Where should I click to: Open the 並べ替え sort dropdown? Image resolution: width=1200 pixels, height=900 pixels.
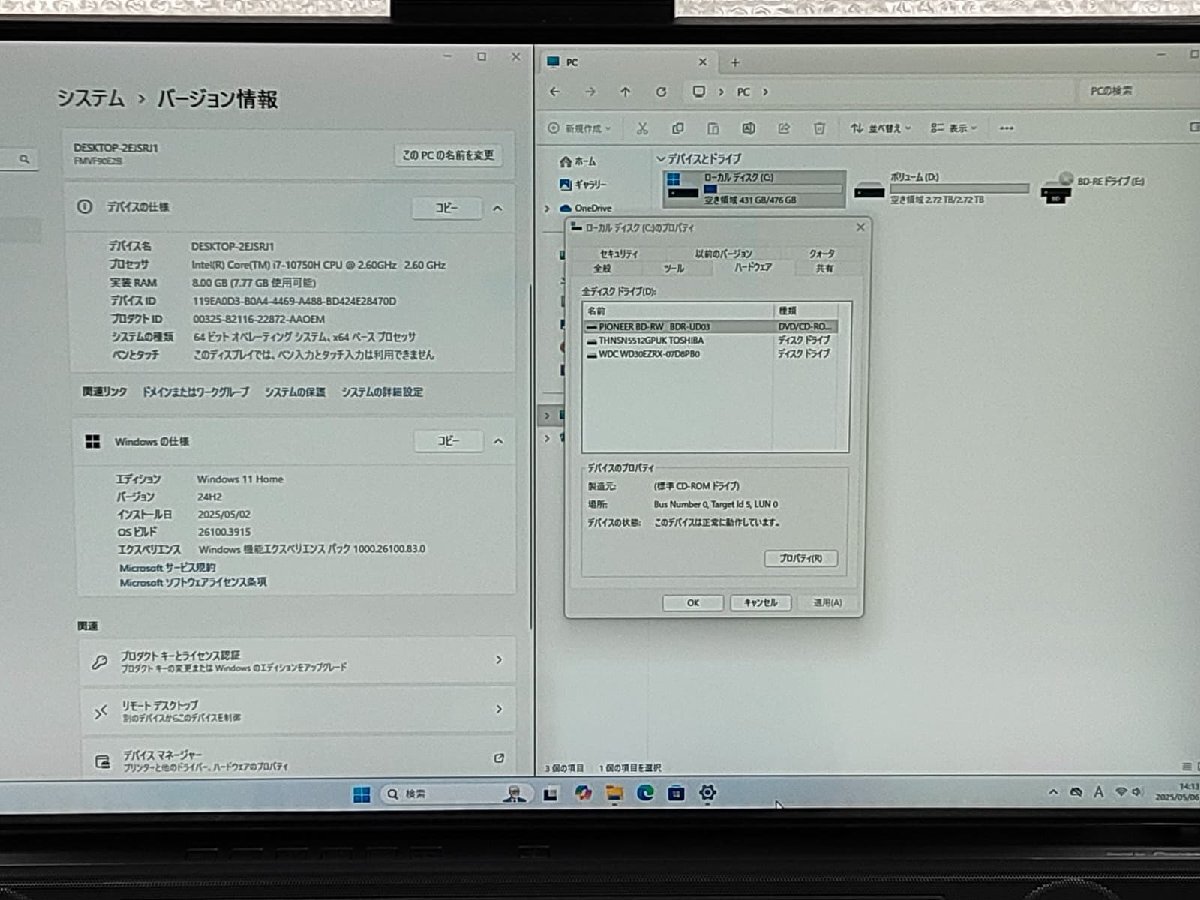coord(880,128)
